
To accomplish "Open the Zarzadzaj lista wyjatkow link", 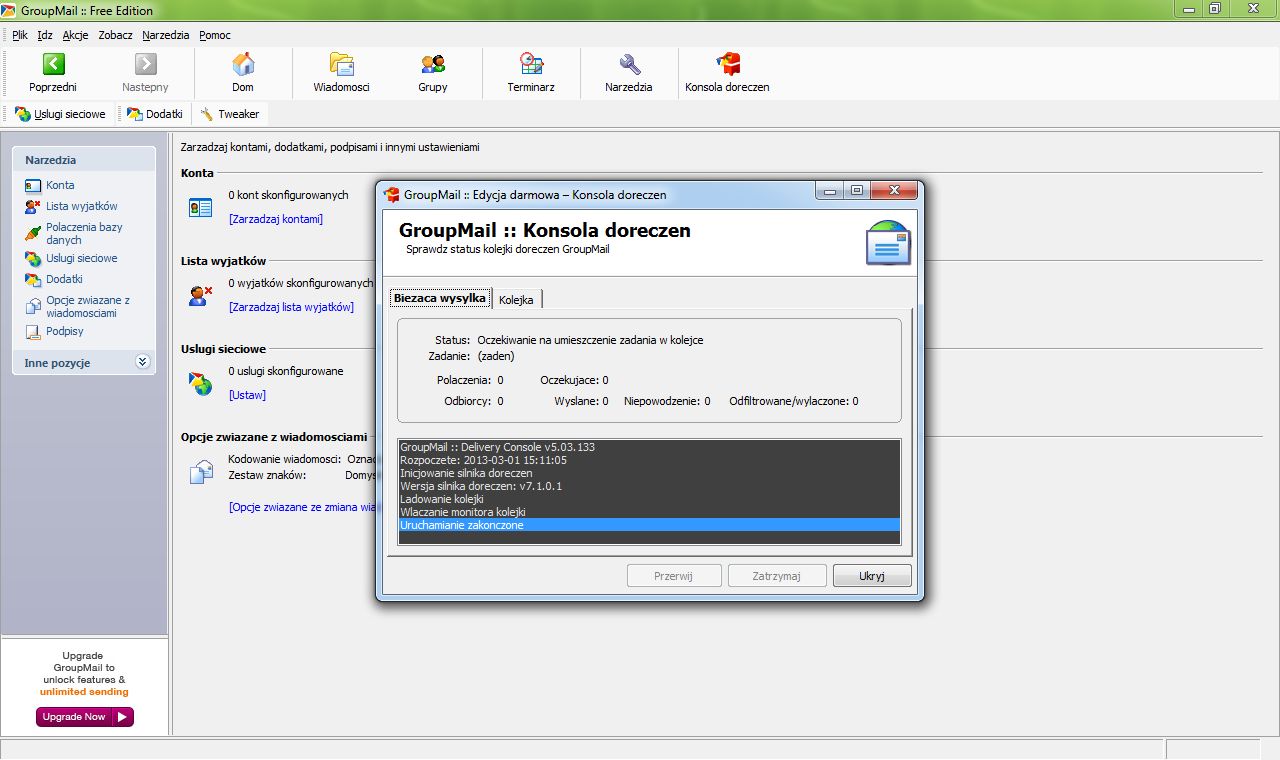I will coord(291,307).
